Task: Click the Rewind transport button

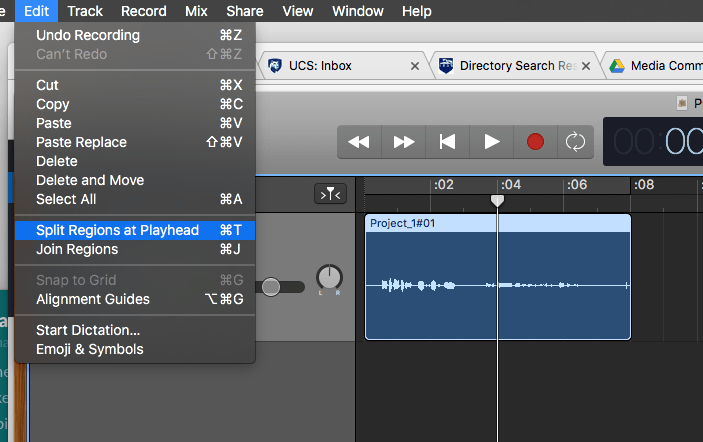Action: 359,142
